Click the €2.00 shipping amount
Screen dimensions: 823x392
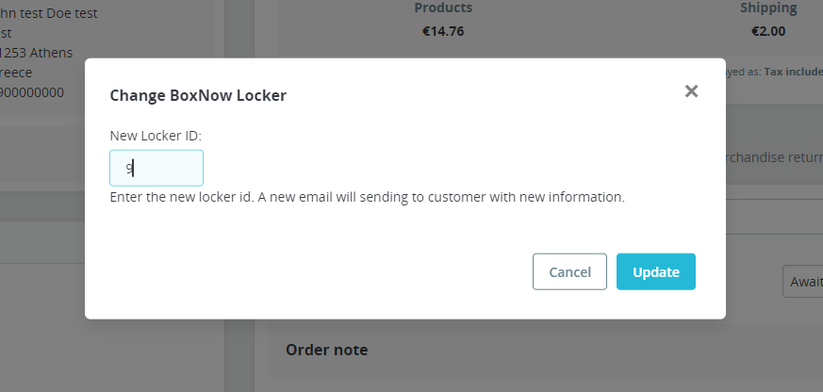coord(768,31)
